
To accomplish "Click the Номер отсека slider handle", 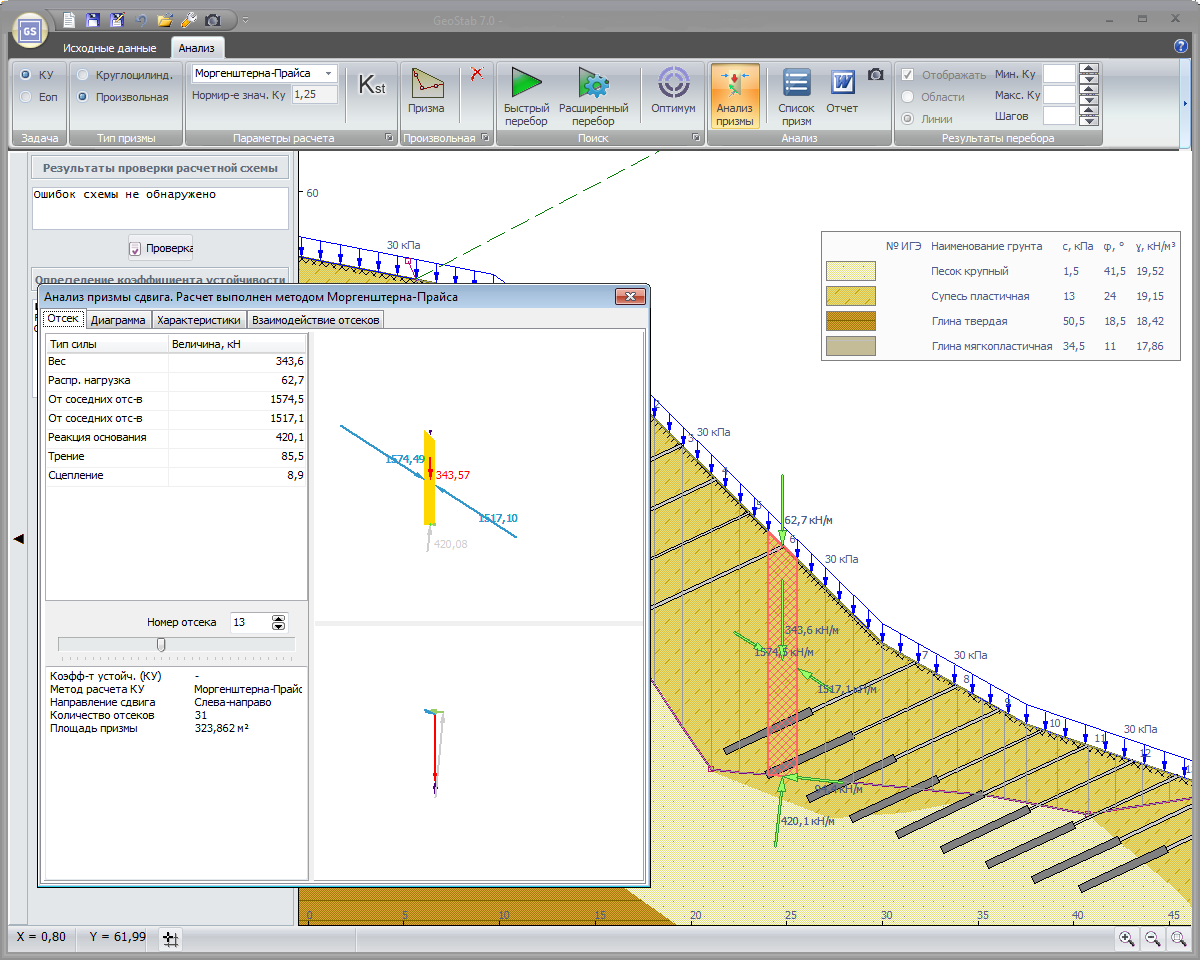I will 161,645.
